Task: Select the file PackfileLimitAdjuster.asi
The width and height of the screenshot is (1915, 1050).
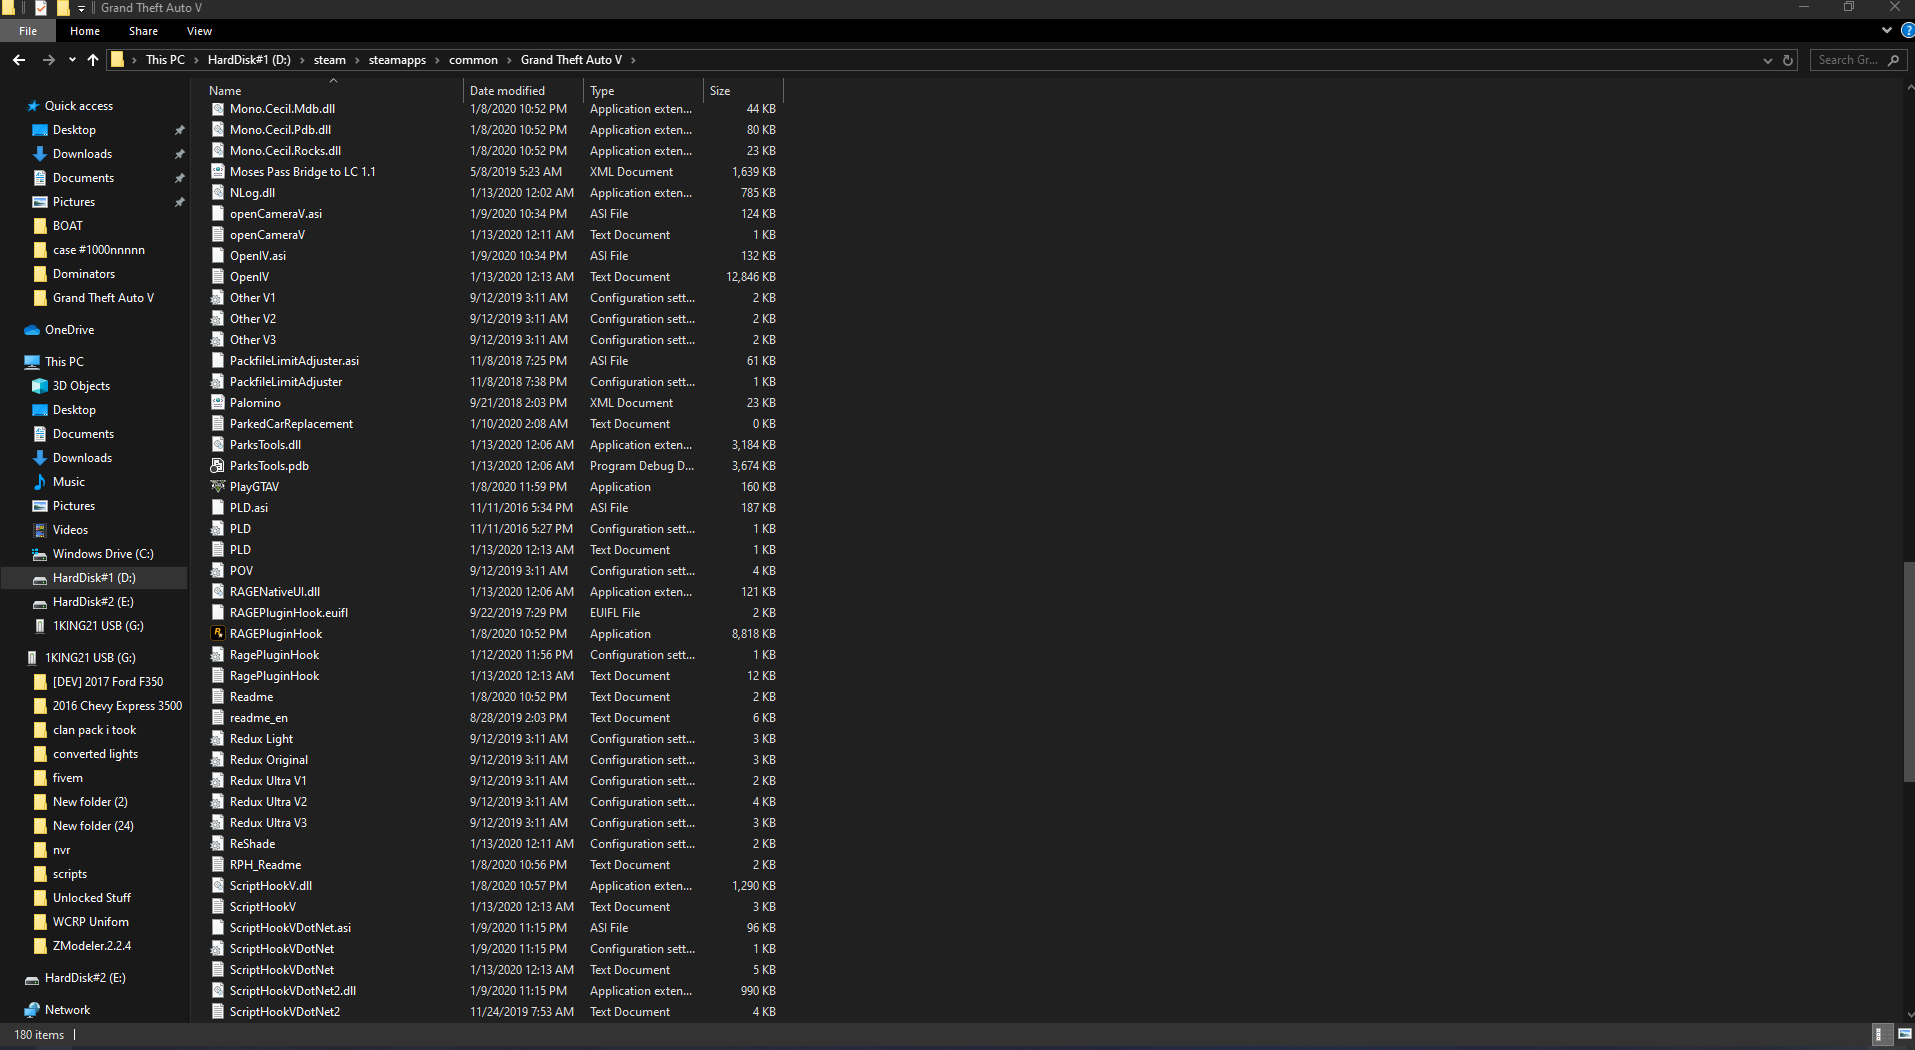Action: (x=294, y=361)
